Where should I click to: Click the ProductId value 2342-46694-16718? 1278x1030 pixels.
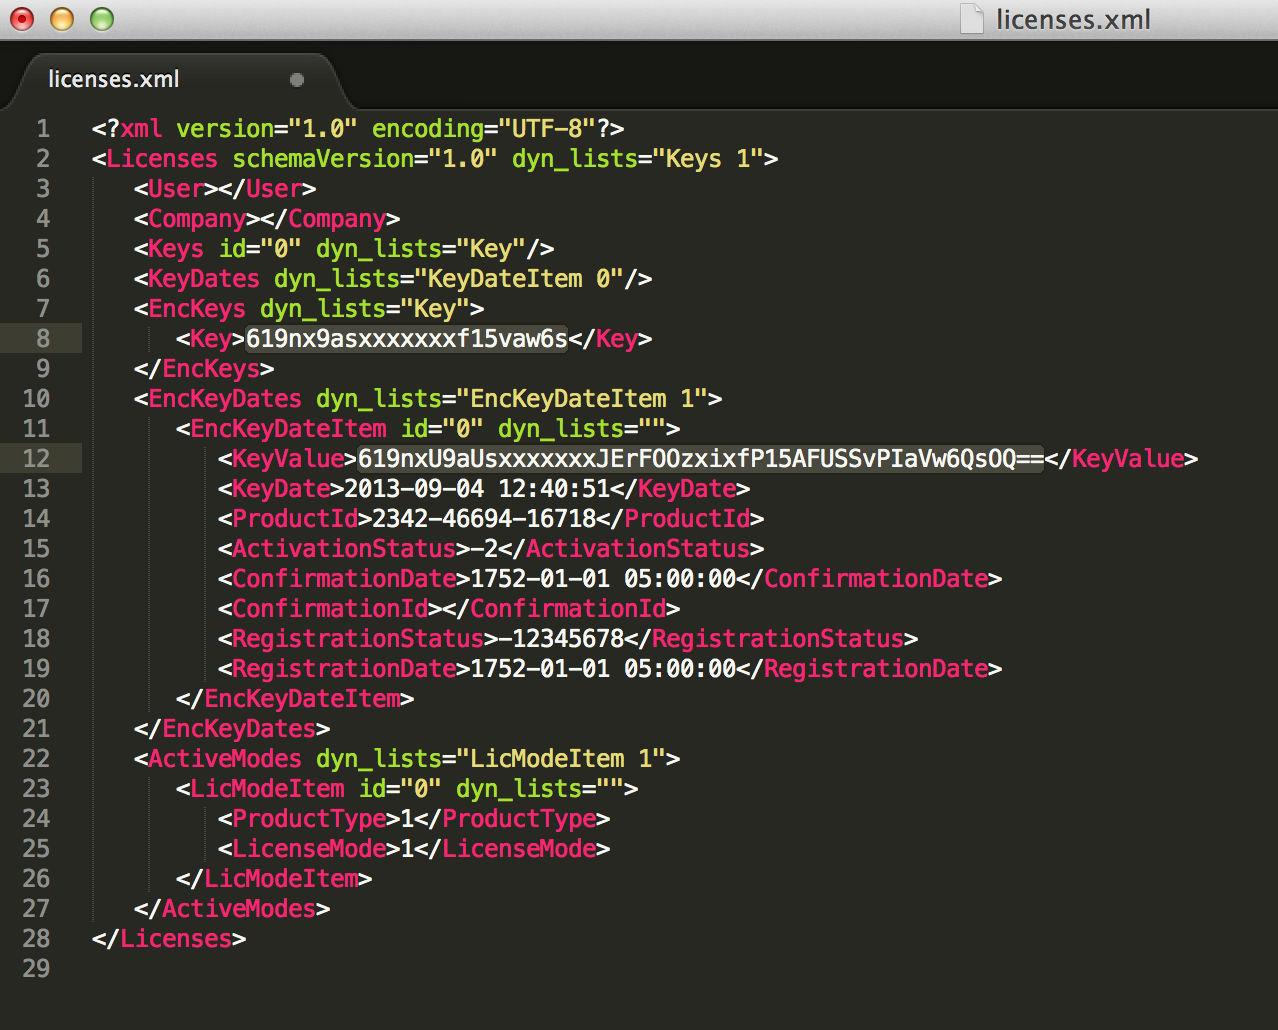click(484, 519)
